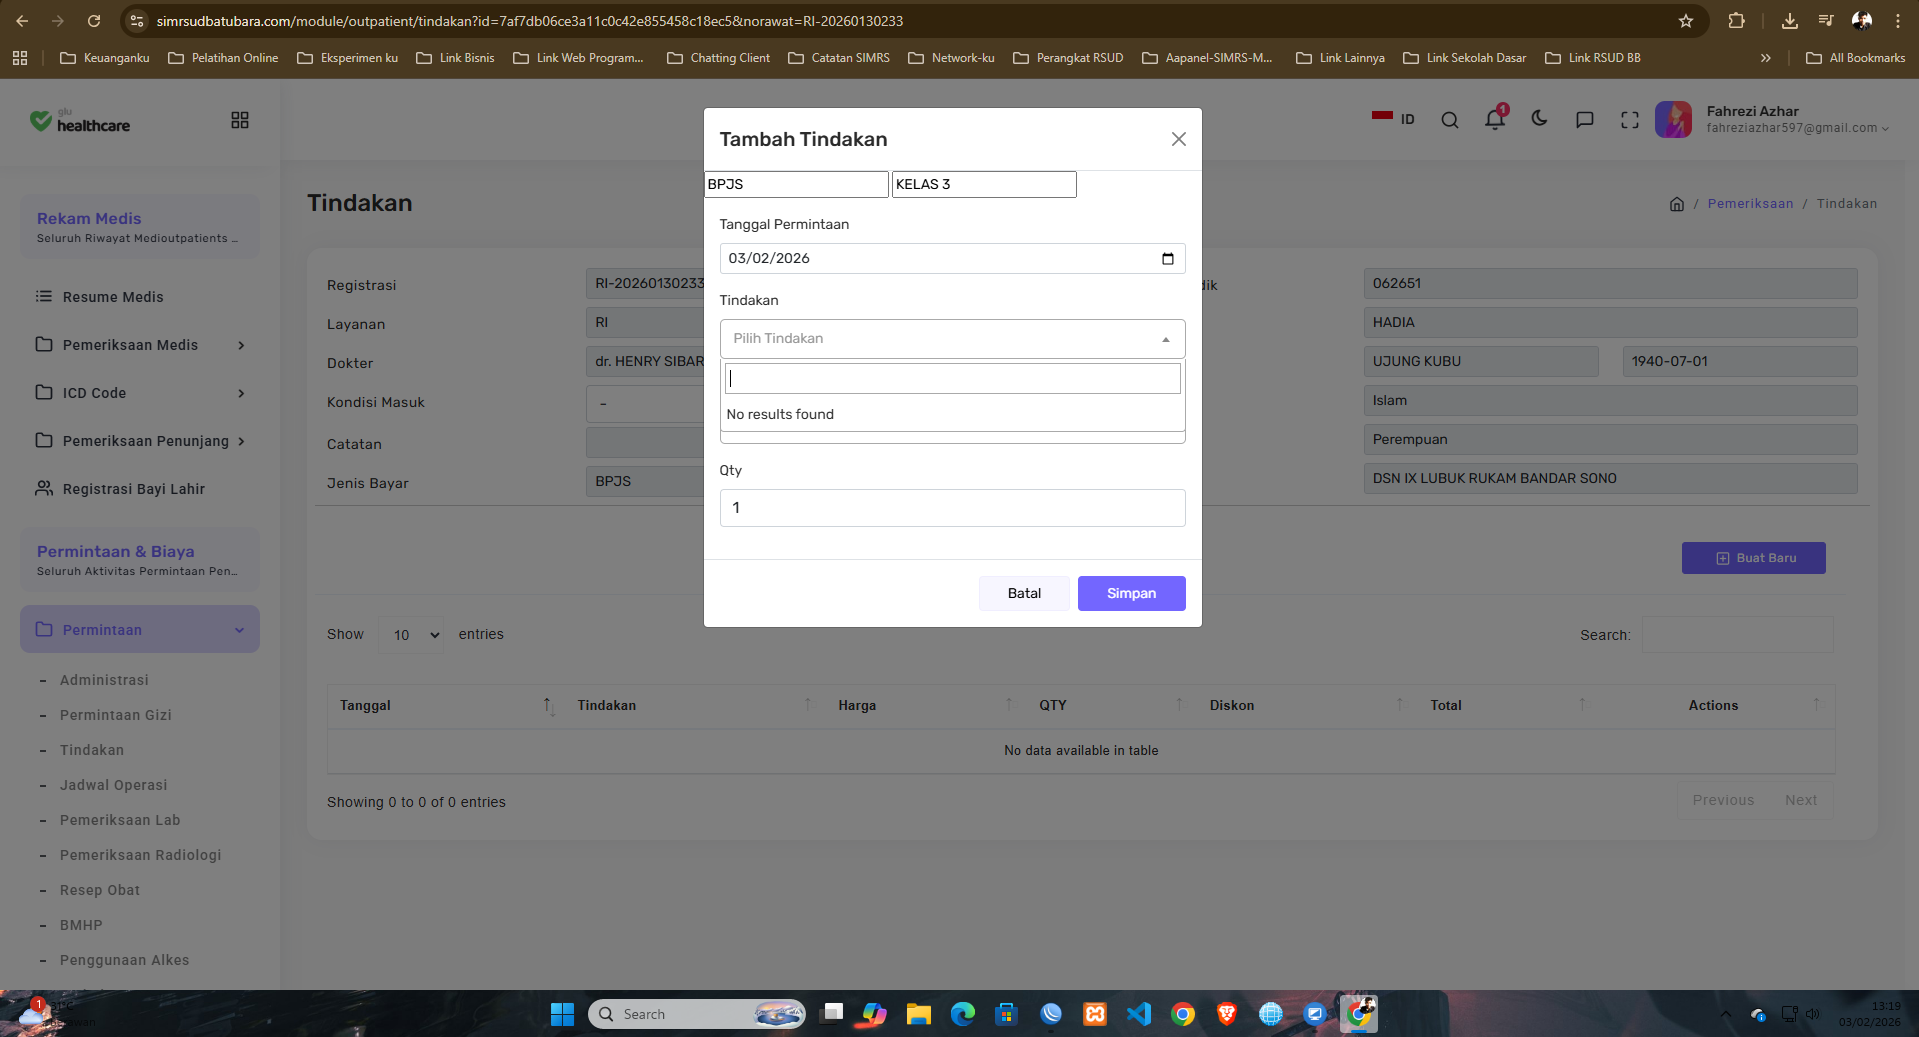Toggle dark mode moon icon
This screenshot has height=1037, width=1919.
coord(1539,119)
